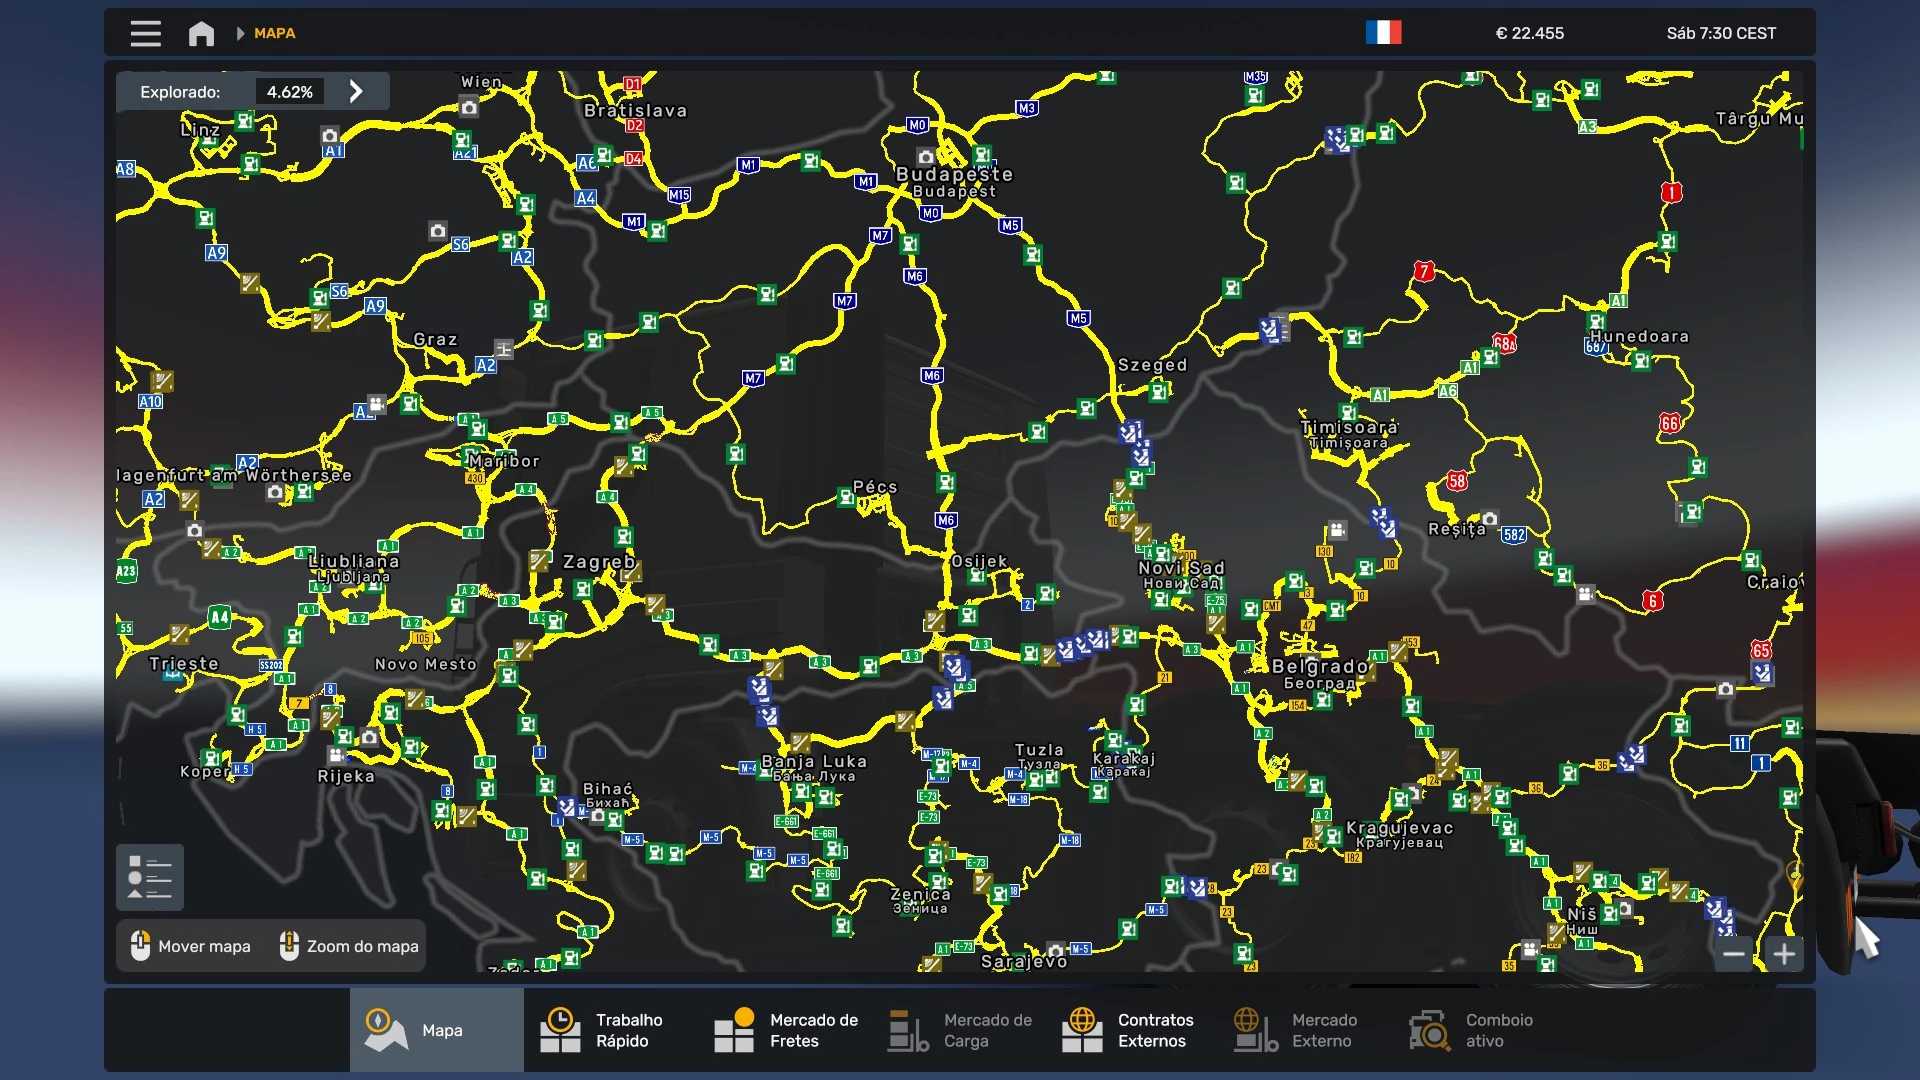
Task: Click the photo viewpoint icon near Sarajevo
Action: (1055, 950)
